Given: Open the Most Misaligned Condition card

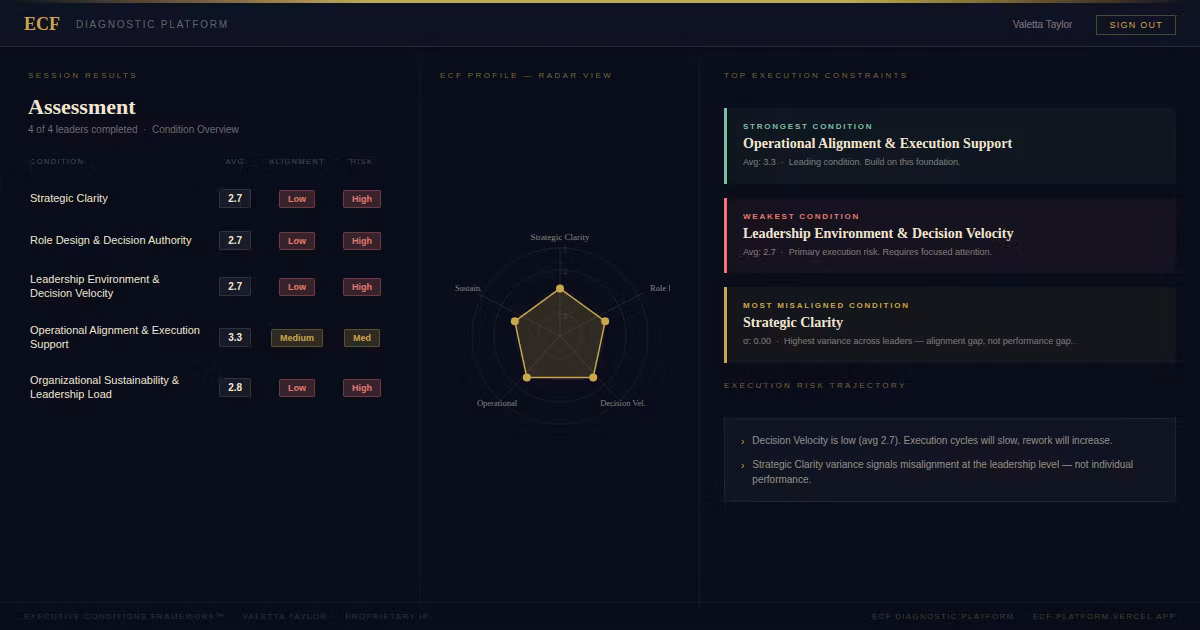Looking at the screenshot, I should (x=948, y=324).
